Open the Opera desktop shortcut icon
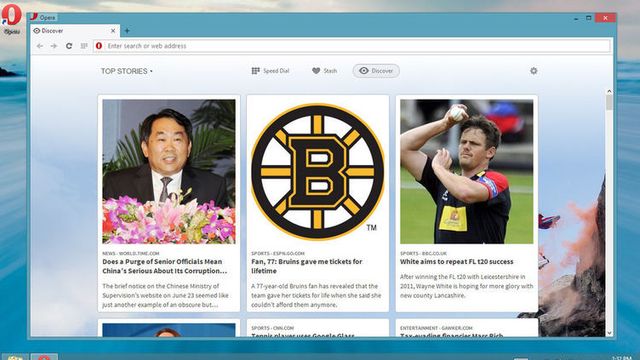Screen dimensions: 640x360 pos(11,19)
